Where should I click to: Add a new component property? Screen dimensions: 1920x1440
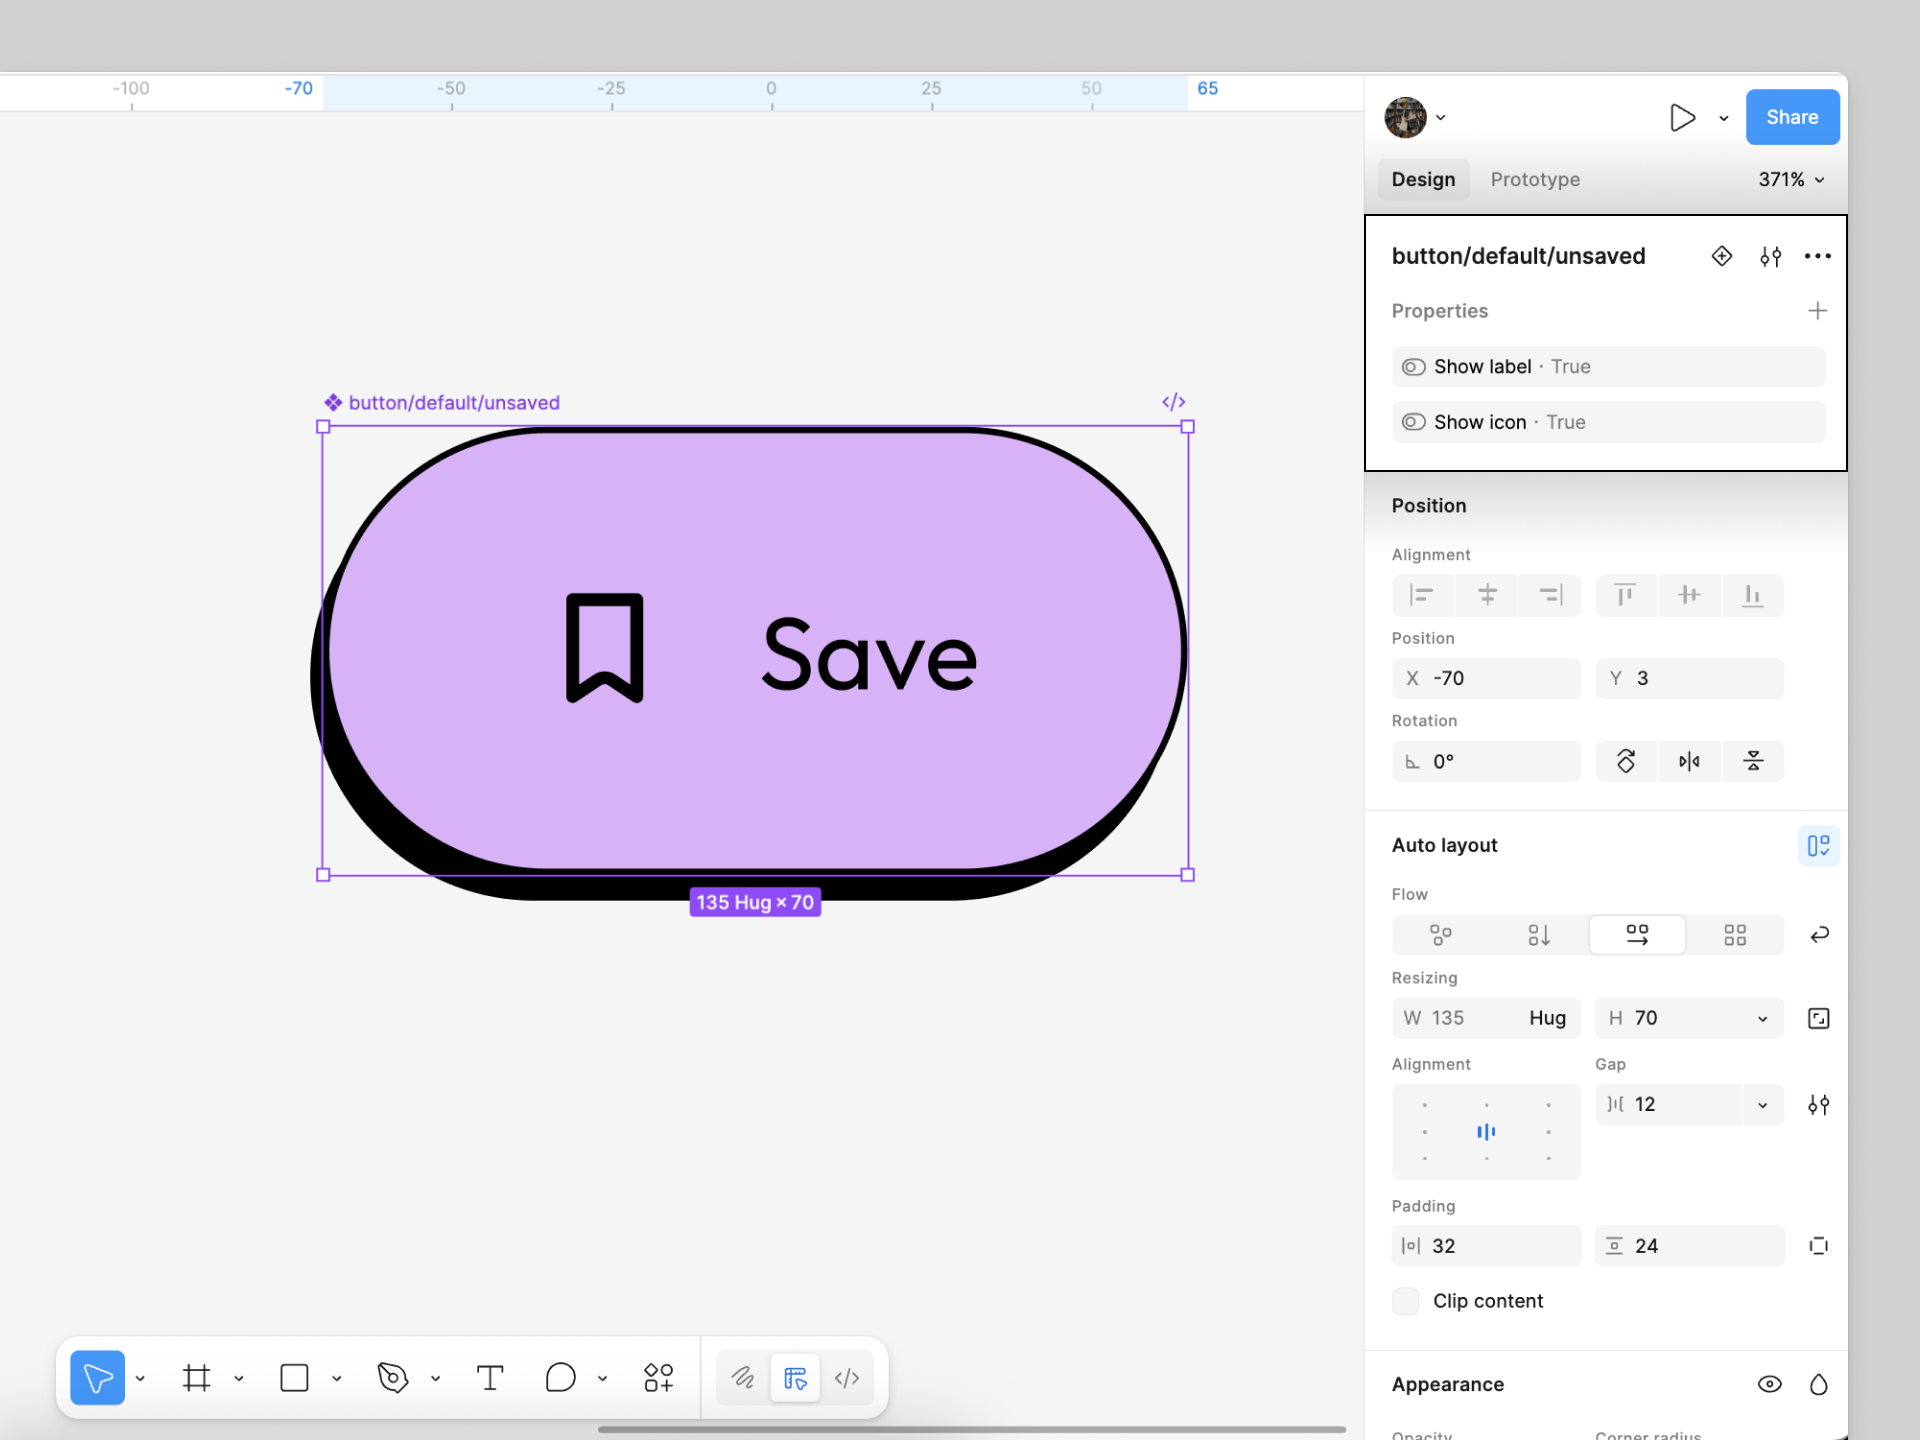pyautogui.click(x=1817, y=311)
